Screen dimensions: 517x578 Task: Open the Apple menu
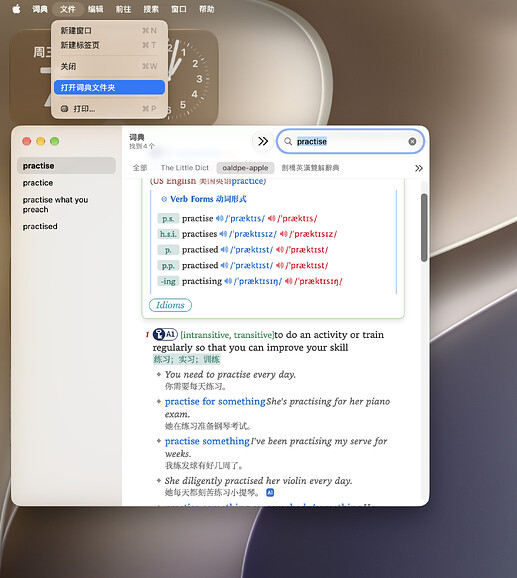click(17, 9)
